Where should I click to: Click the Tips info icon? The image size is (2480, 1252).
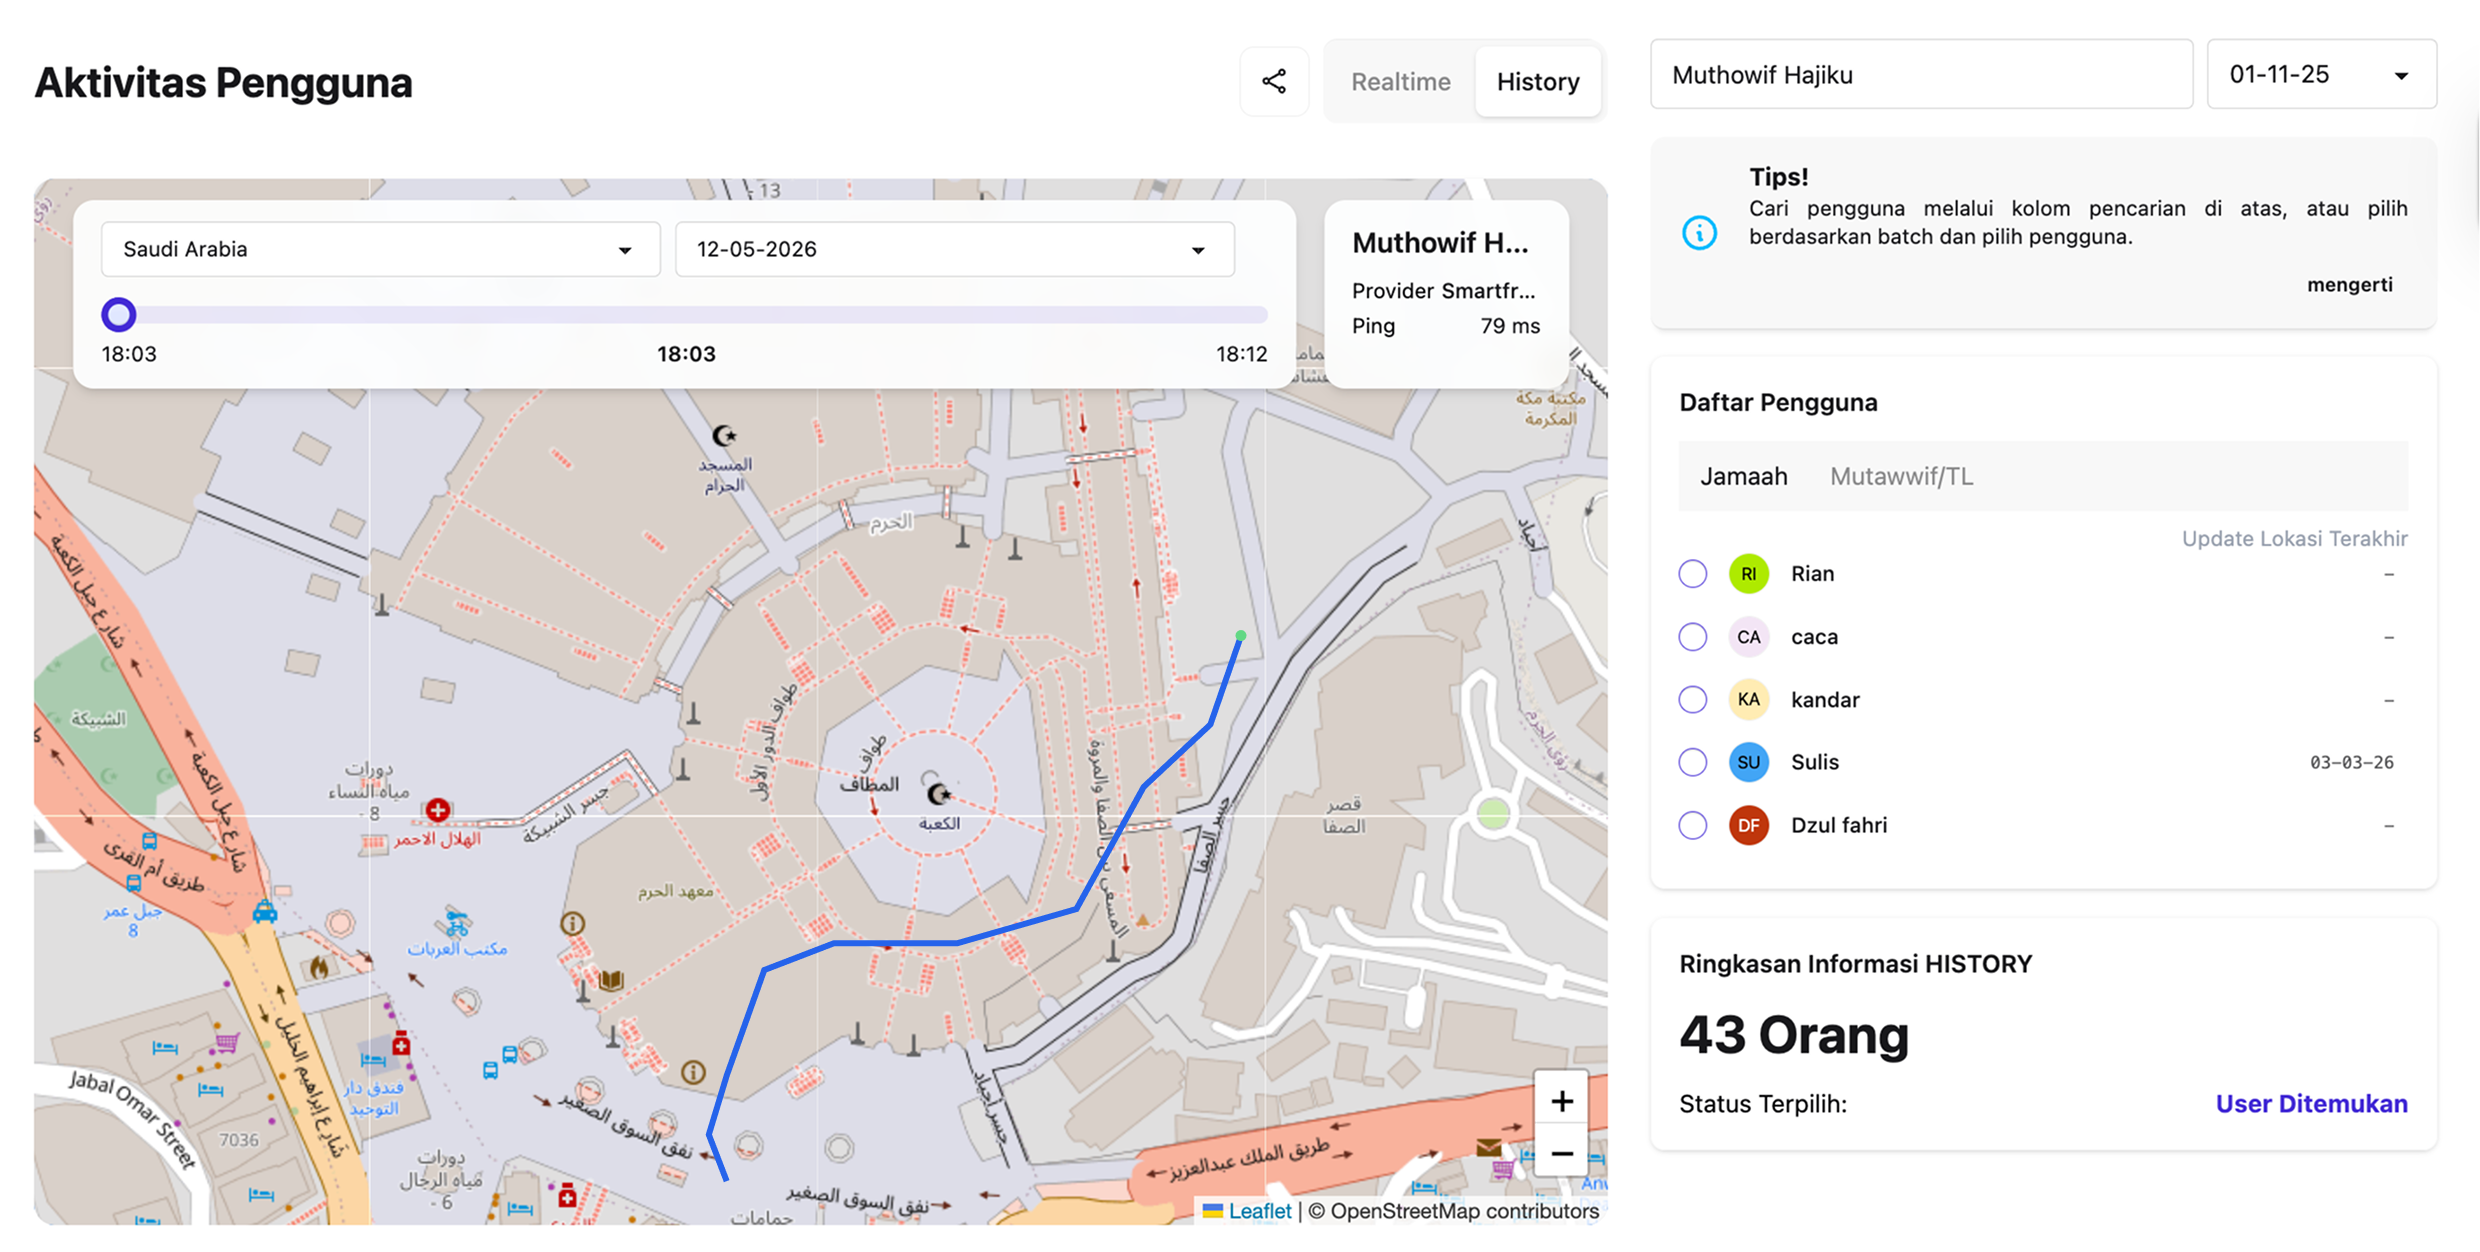(x=1699, y=233)
